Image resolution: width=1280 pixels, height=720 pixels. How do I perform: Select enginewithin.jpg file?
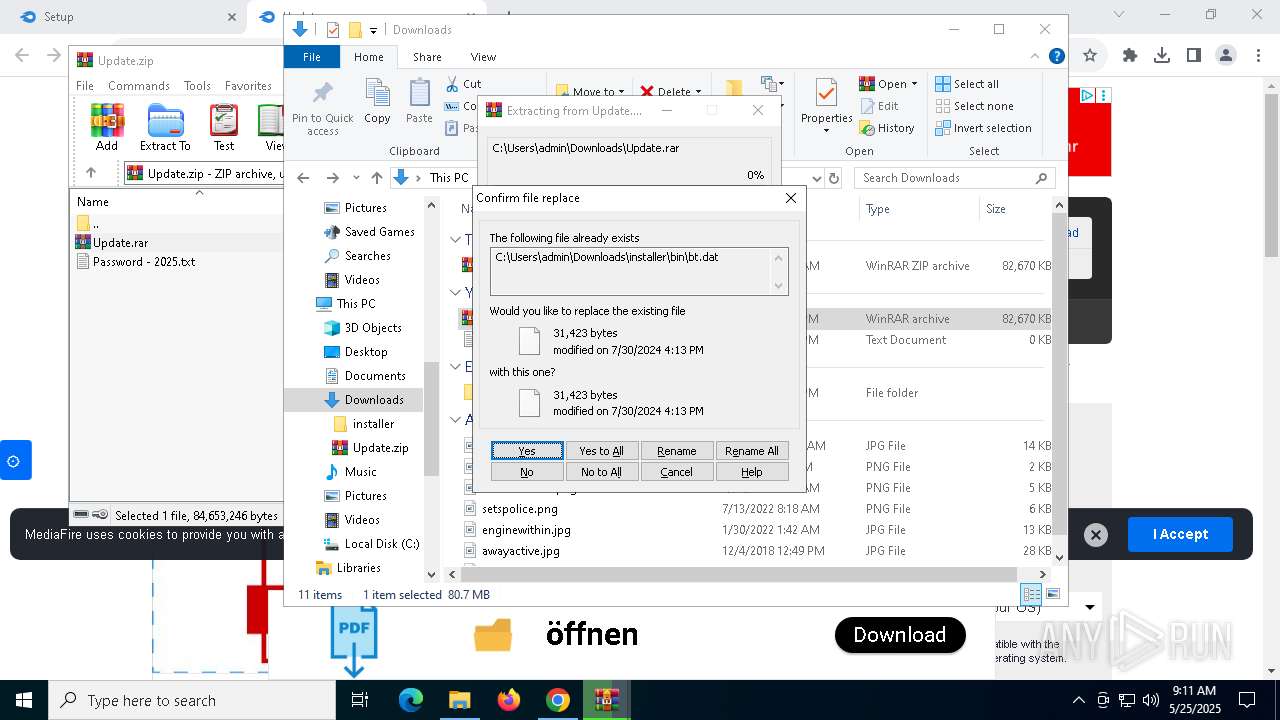[526, 530]
